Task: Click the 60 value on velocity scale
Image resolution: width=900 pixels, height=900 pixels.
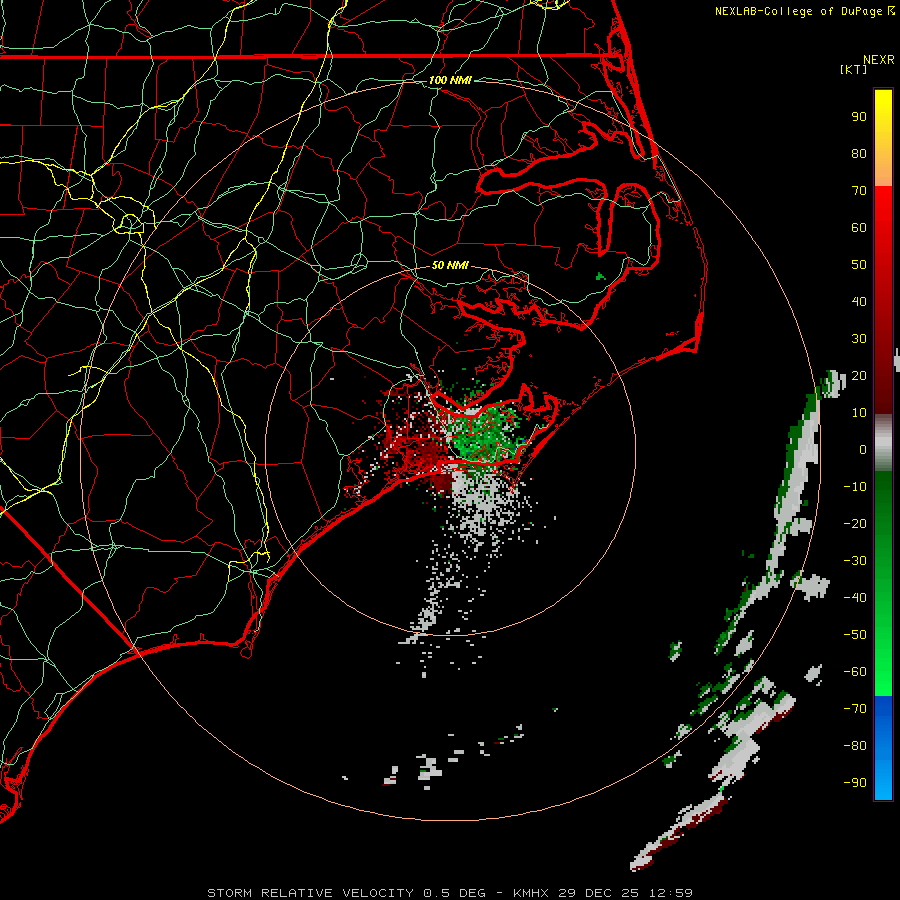Action: (x=859, y=228)
